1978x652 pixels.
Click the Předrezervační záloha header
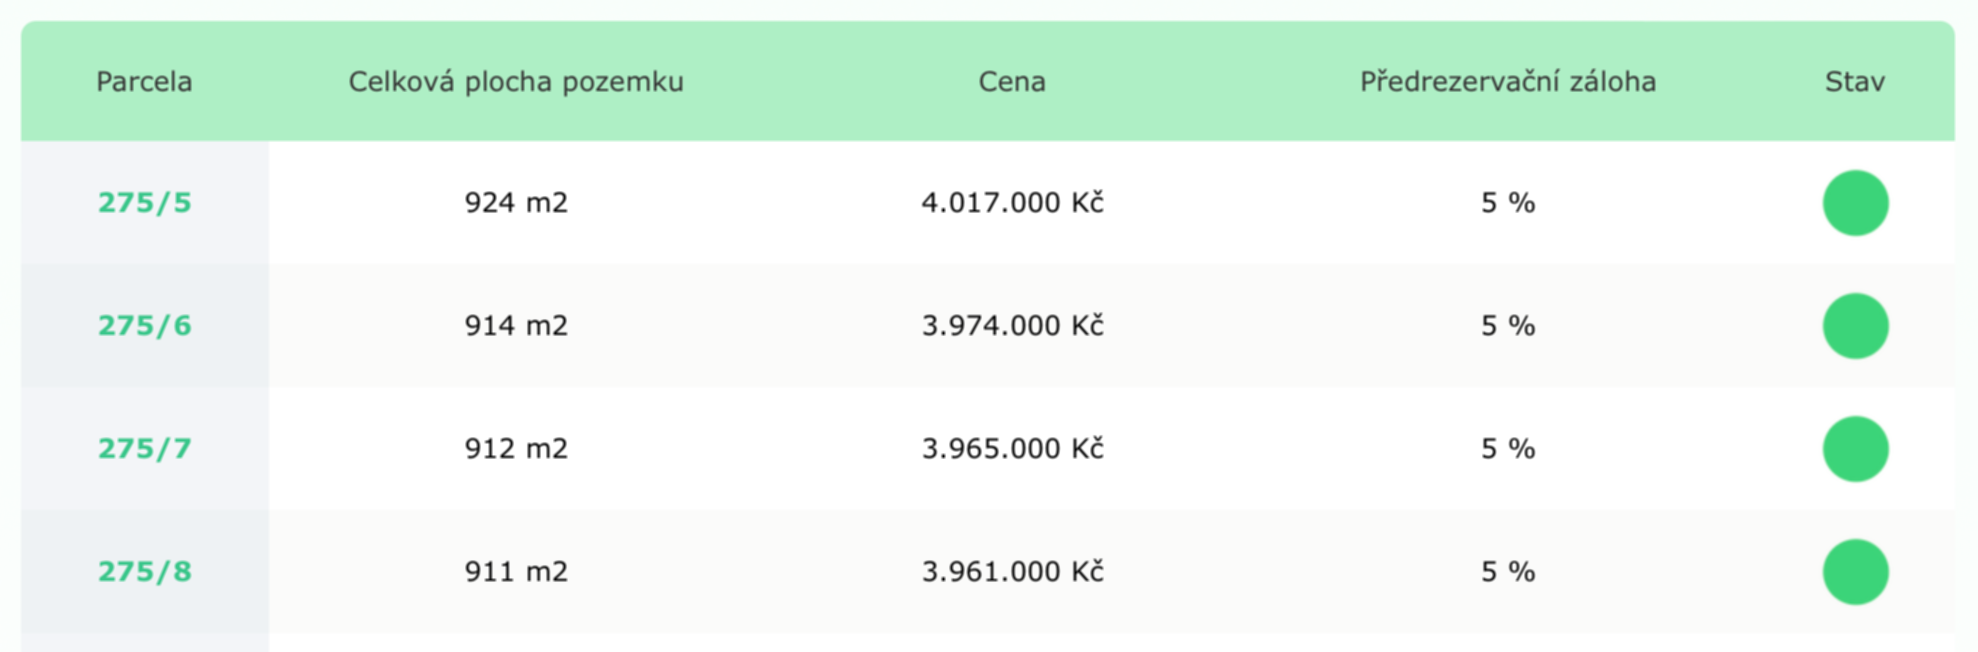[x=1508, y=82]
